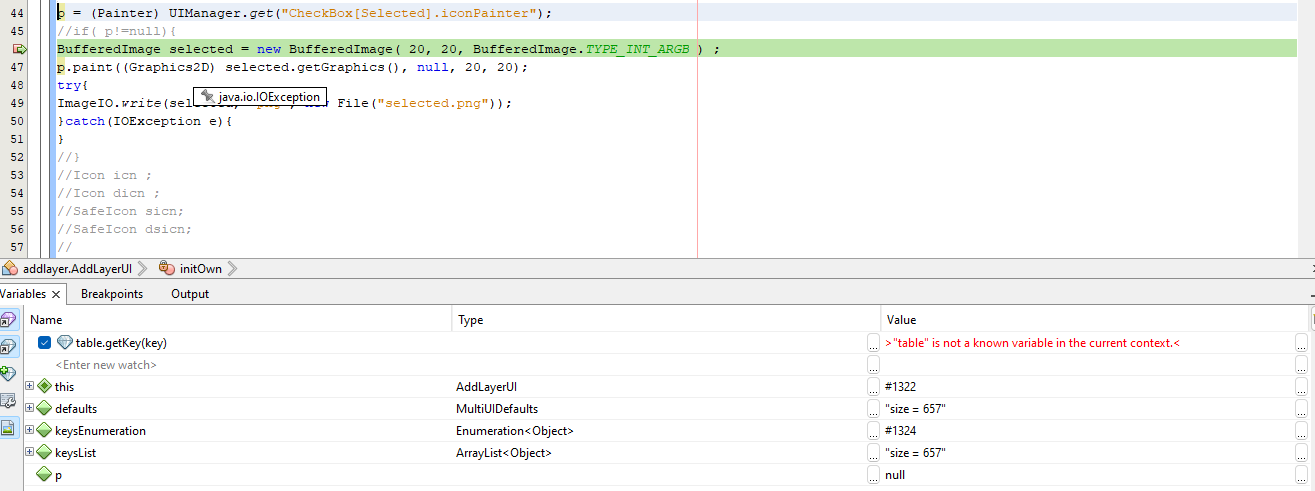Click the breakpoint arrow marker on line 46
The image size is (1315, 491).
pyautogui.click(x=20, y=49)
